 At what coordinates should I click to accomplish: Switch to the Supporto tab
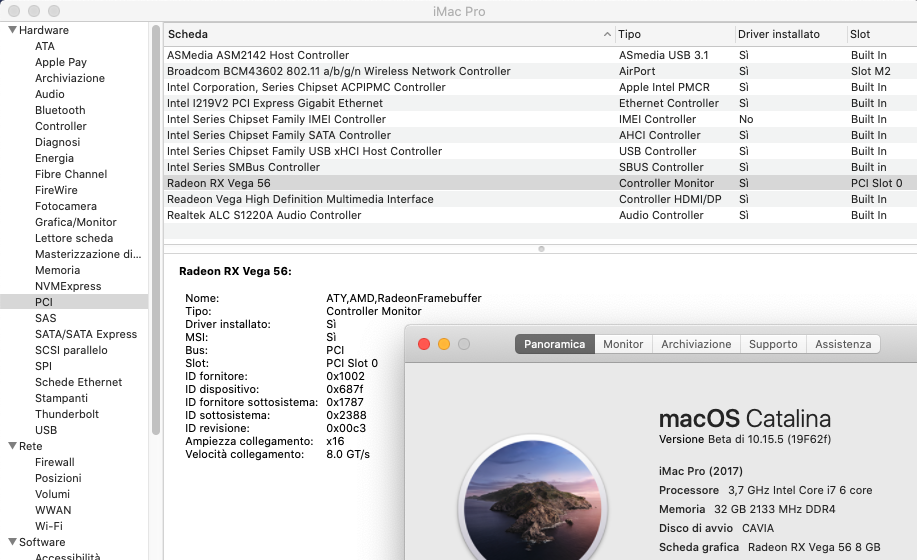tap(773, 344)
